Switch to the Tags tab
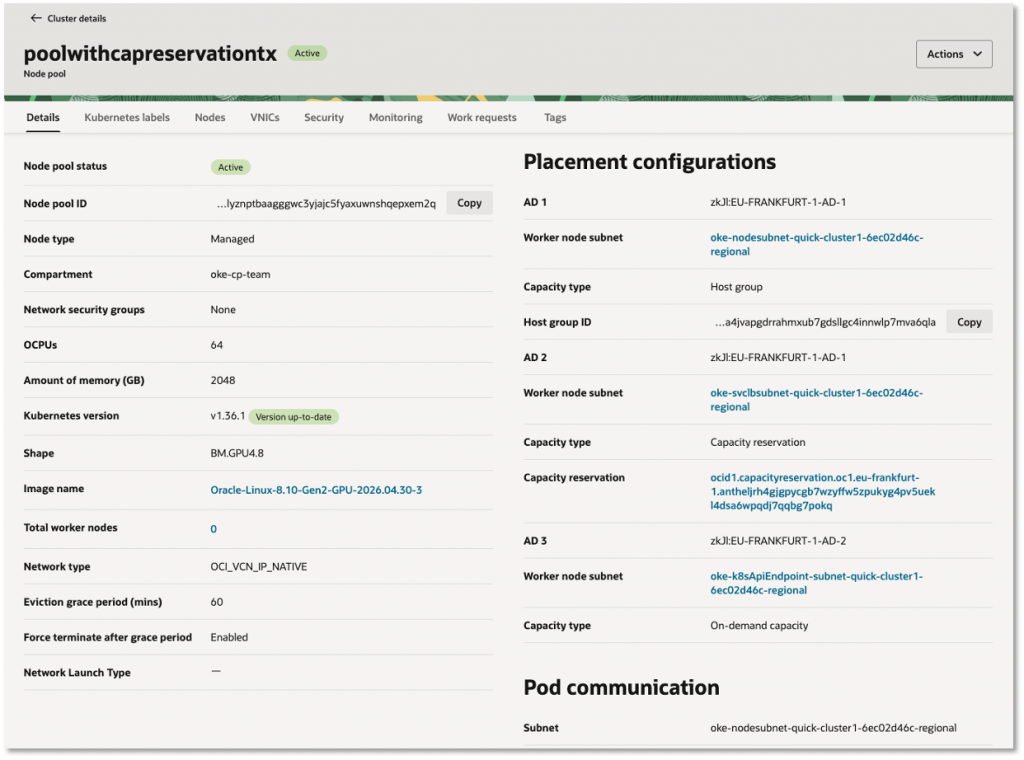The height and width of the screenshot is (760, 1024). click(x=555, y=118)
